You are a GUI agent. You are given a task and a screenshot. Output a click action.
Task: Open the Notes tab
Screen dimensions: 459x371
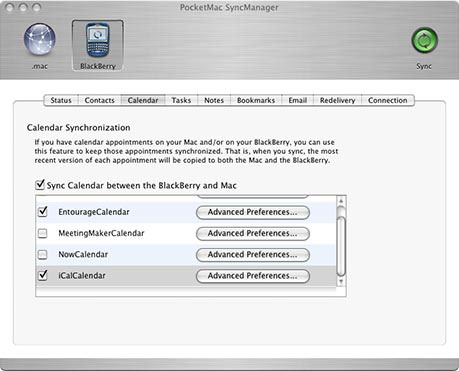[x=214, y=100]
